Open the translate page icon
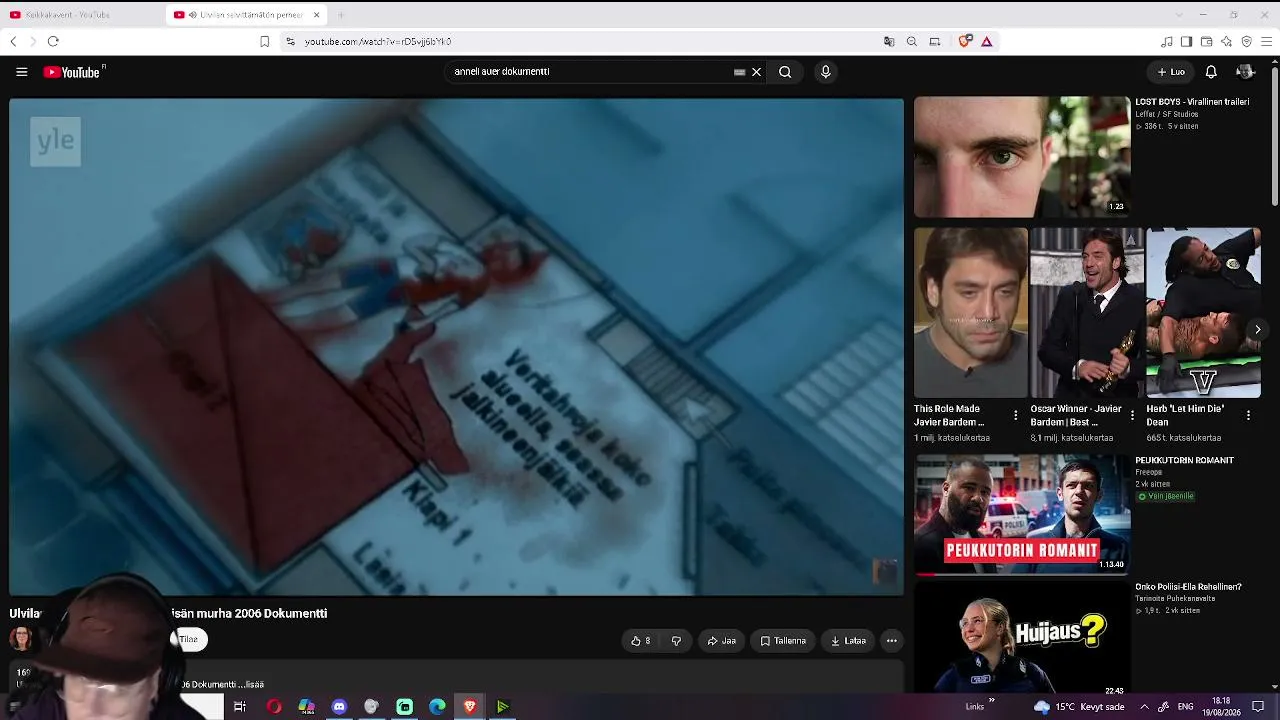This screenshot has width=1280, height=720. pos(889,41)
